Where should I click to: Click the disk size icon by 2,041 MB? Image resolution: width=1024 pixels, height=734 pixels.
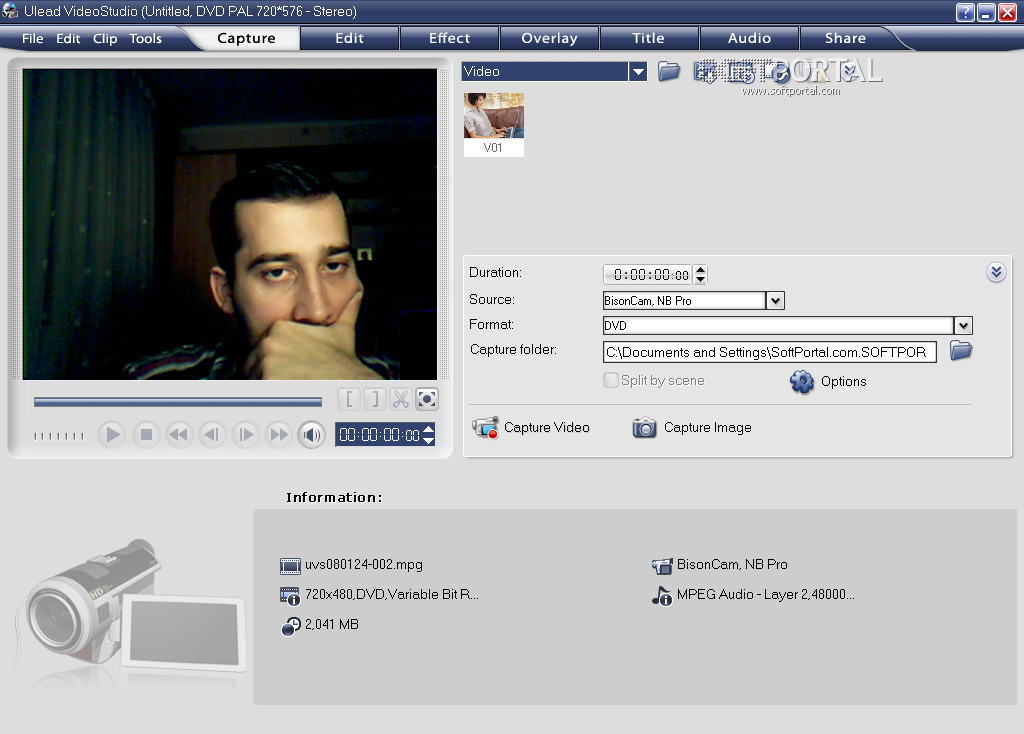click(291, 626)
